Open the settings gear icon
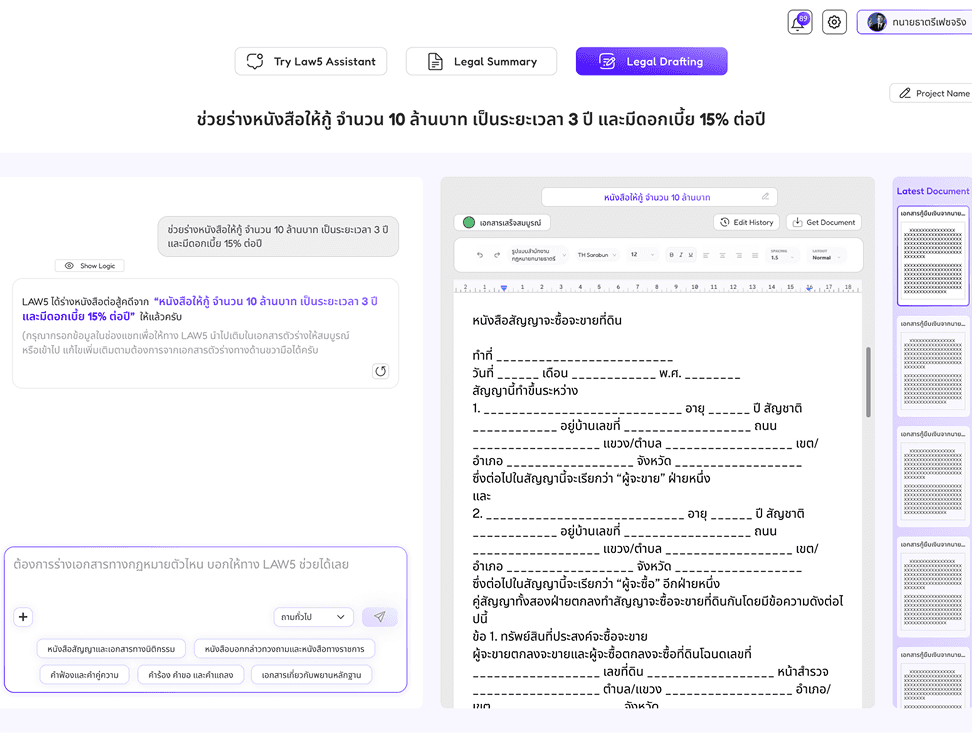The height and width of the screenshot is (752, 972). [834, 22]
